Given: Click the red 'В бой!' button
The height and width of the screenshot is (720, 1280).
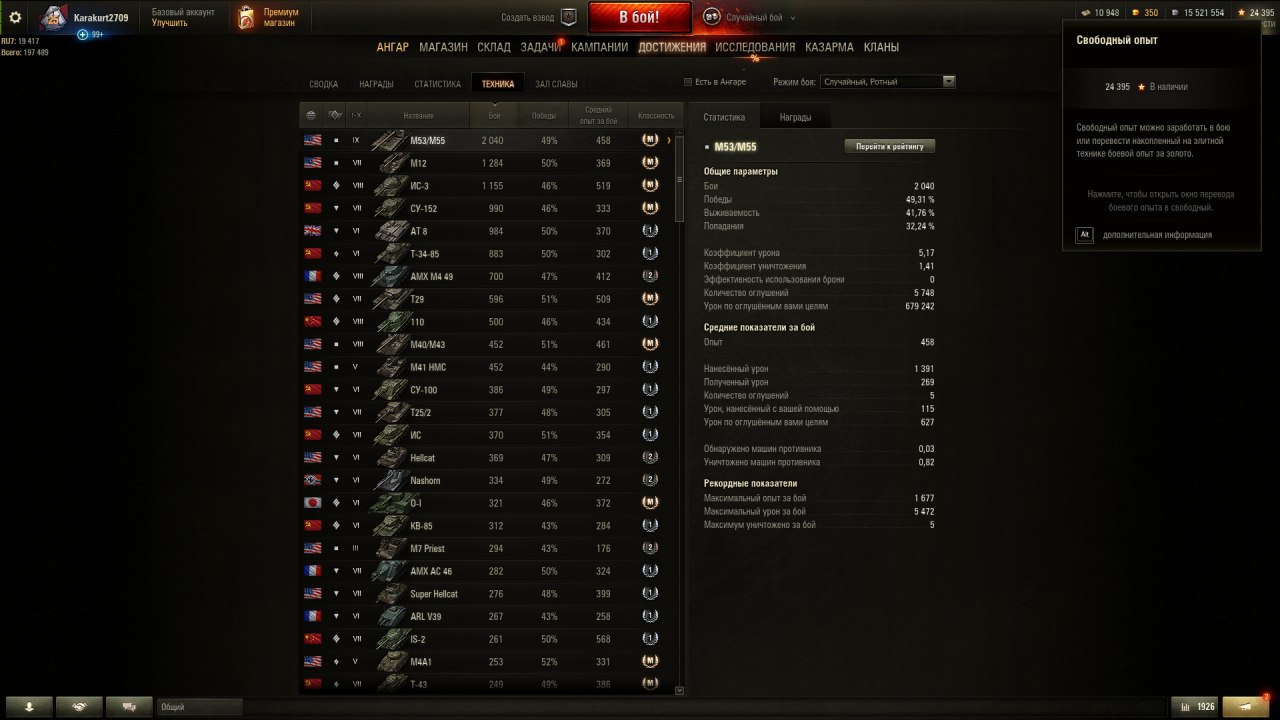Looking at the screenshot, I should (x=639, y=17).
